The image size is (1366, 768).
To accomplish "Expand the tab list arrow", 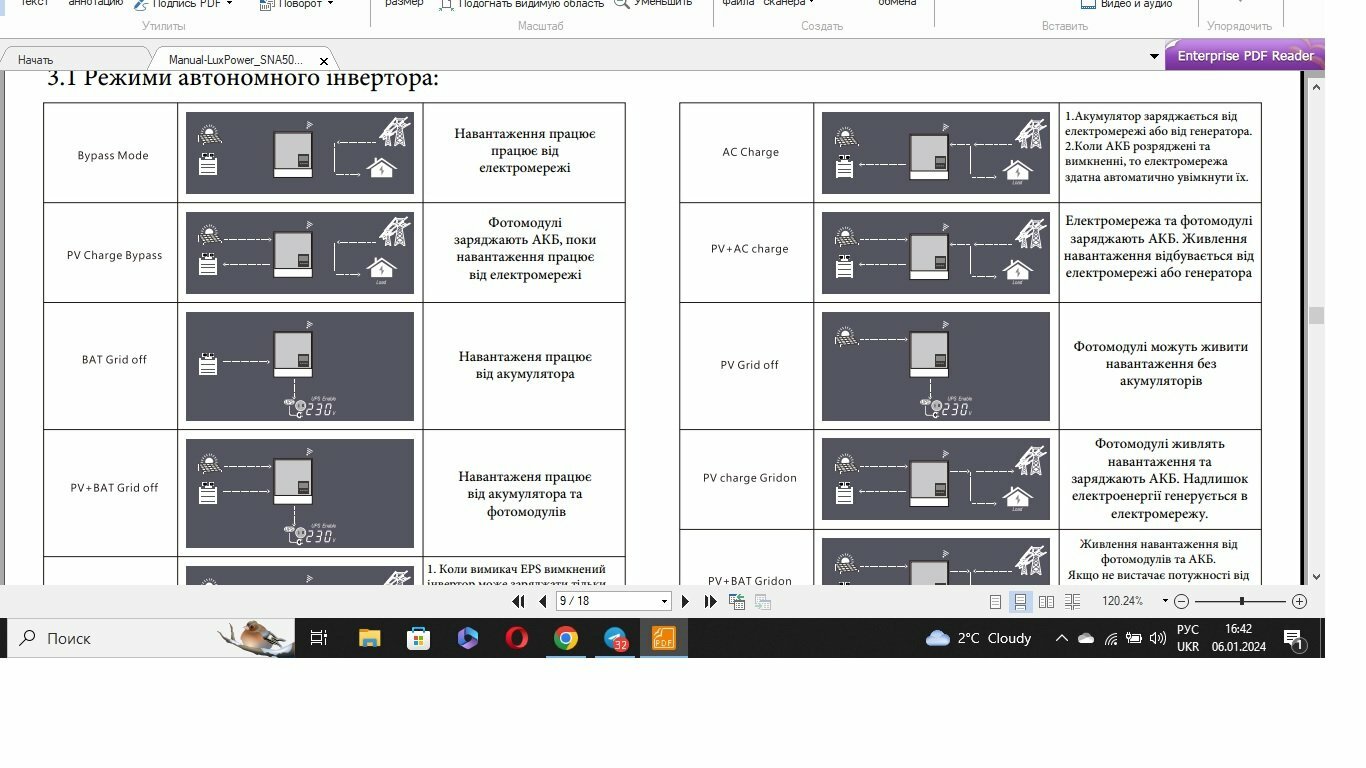I will point(1154,57).
